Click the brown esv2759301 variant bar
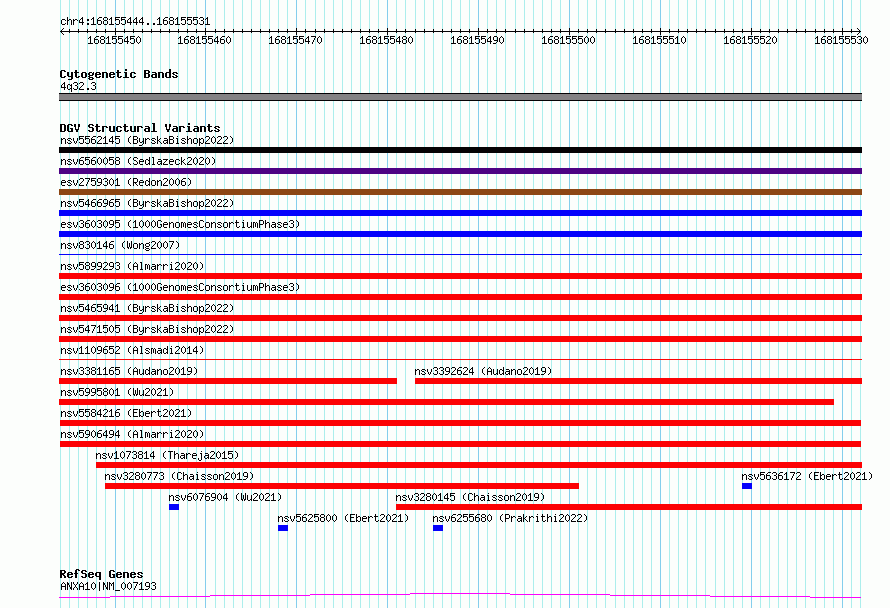This screenshot has height=608, width=890. point(460,192)
